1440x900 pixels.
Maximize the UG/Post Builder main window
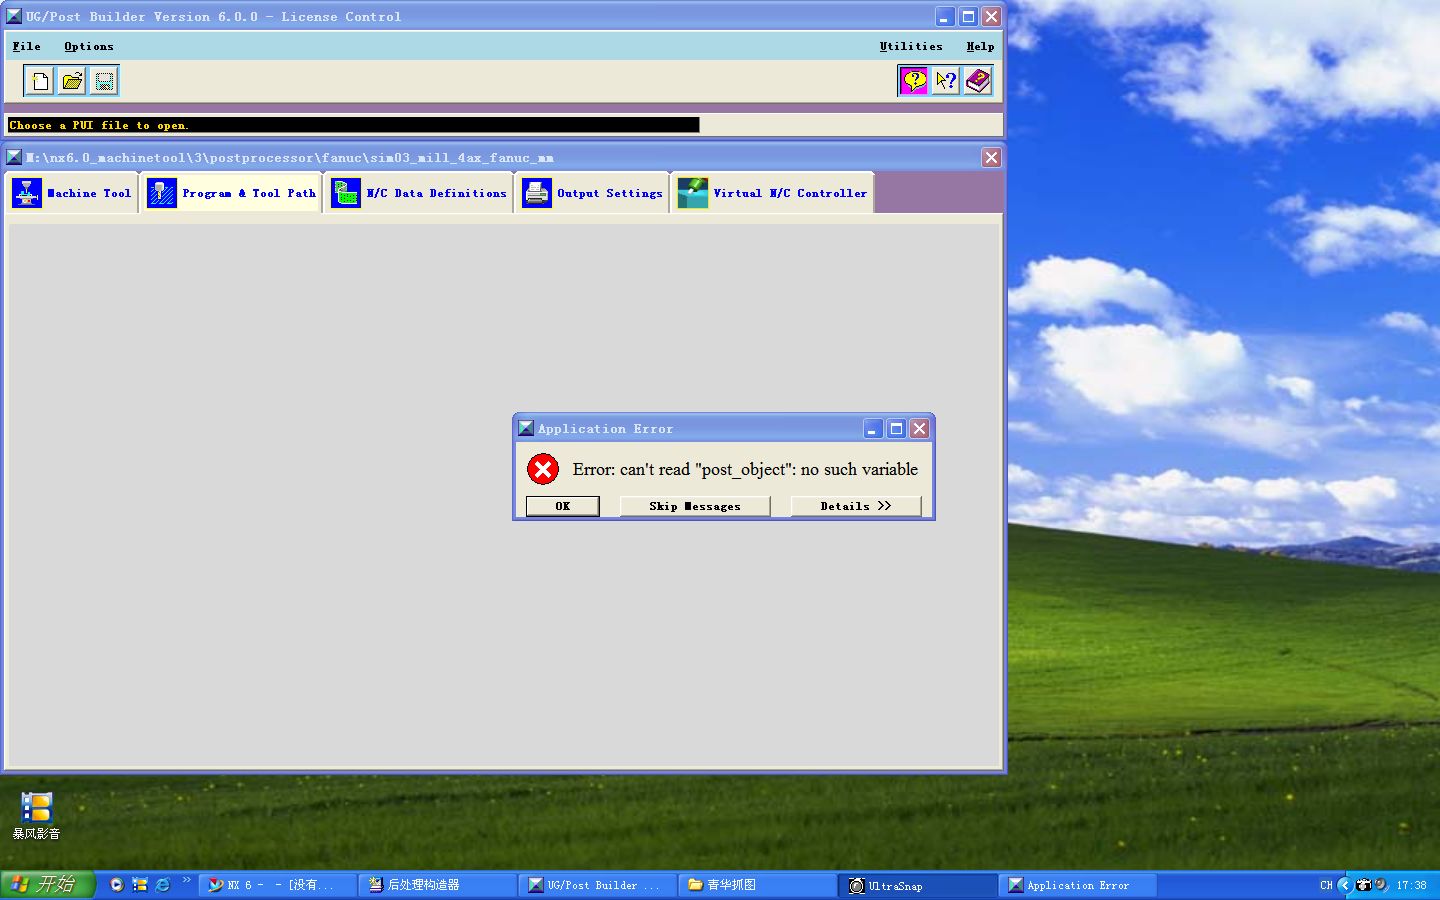(x=968, y=17)
